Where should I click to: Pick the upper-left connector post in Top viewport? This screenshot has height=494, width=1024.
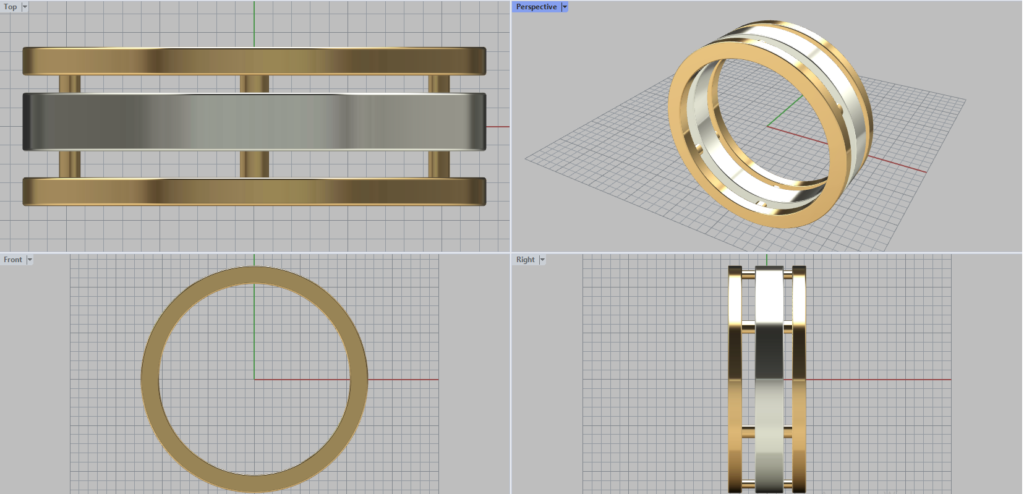pyautogui.click(x=69, y=84)
